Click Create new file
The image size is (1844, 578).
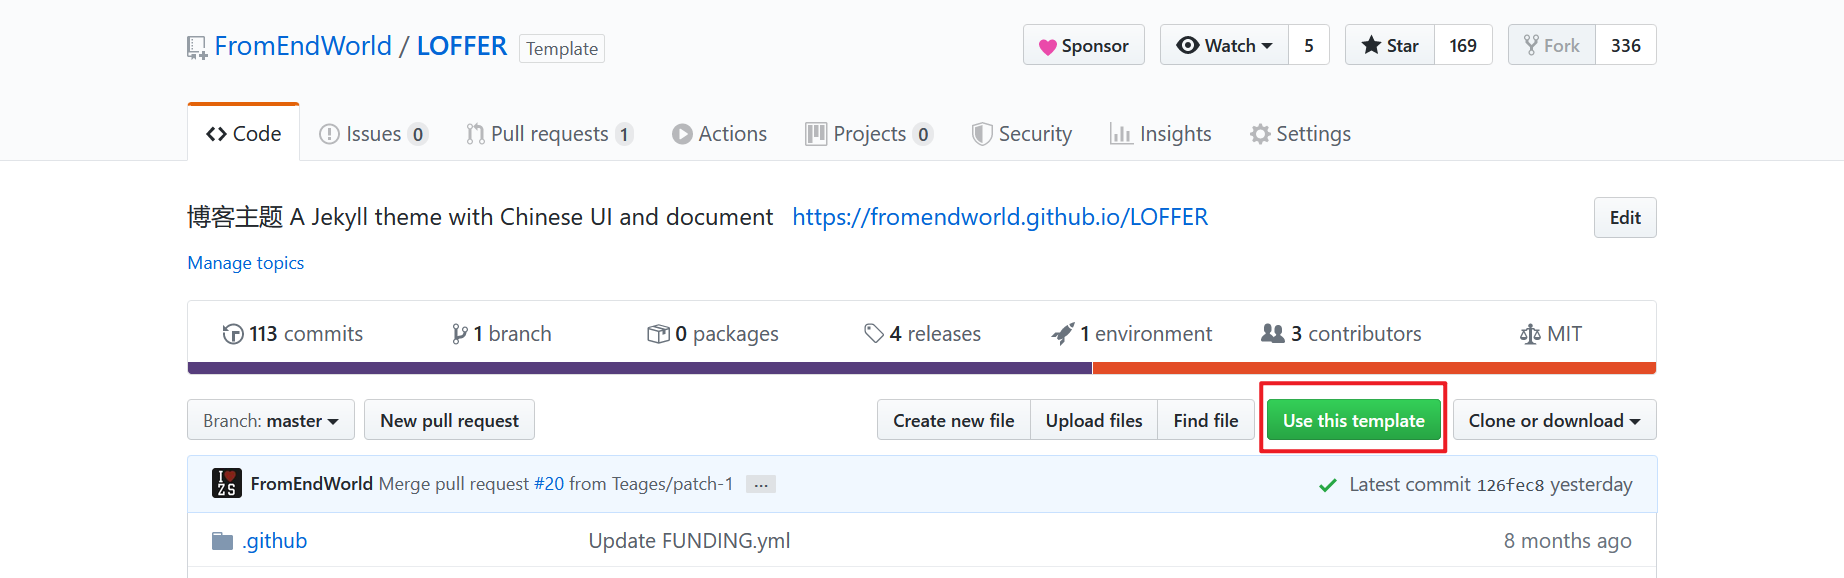pyautogui.click(x=954, y=420)
